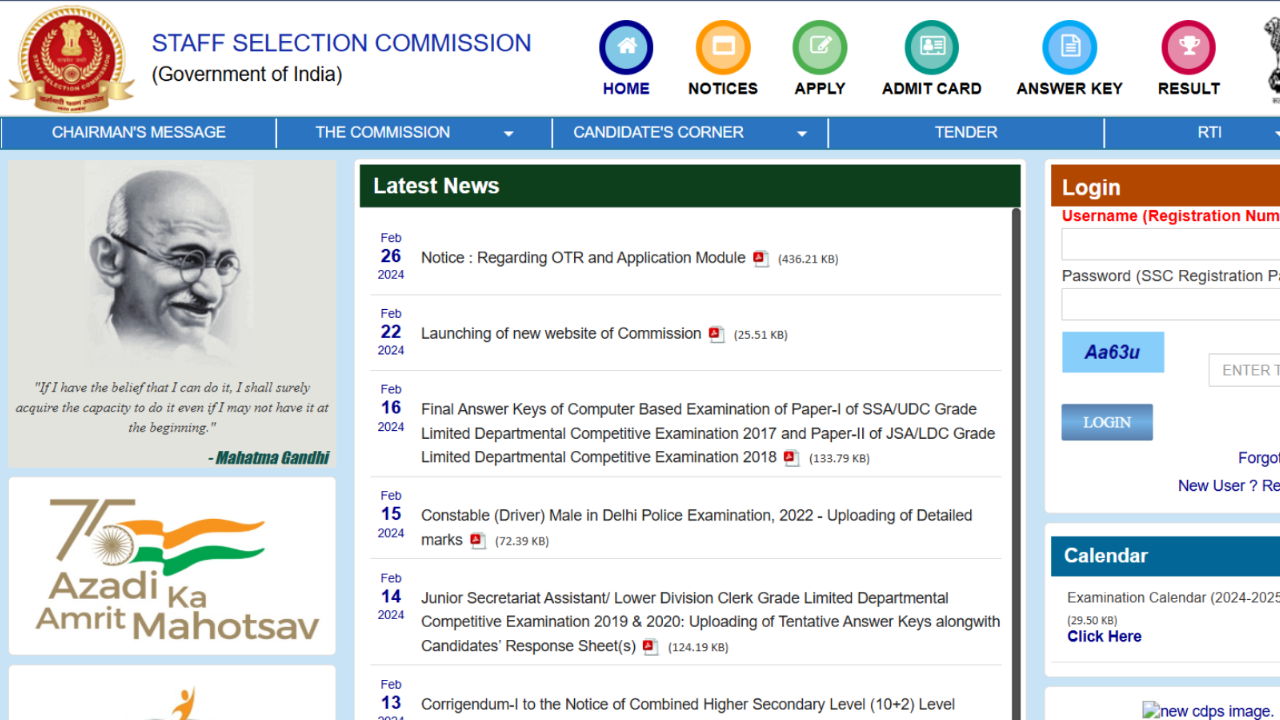Click the Feb 22 2024 date label
This screenshot has height=720, width=1280.
(391, 332)
